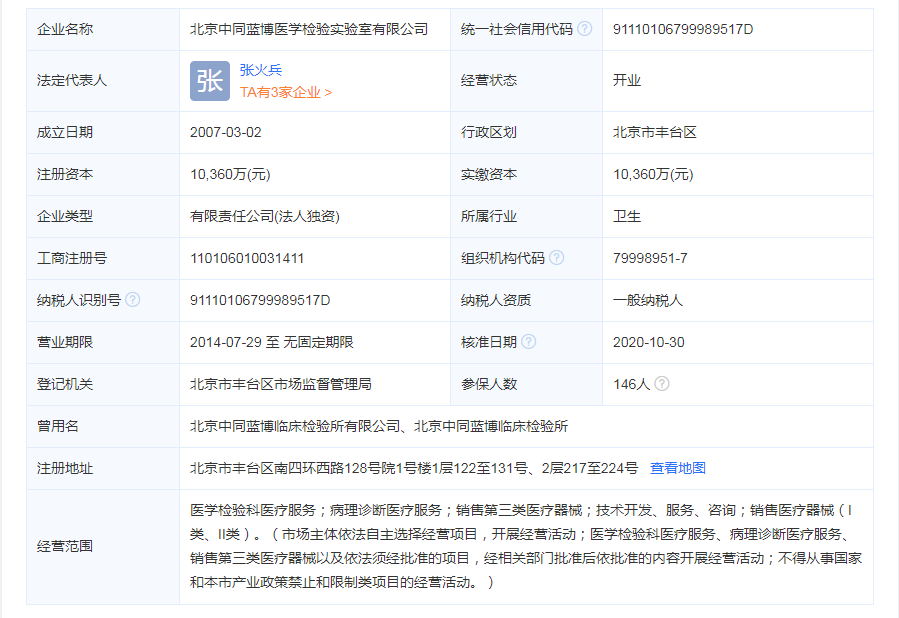Click help icon beside 组织机构代码
The image size is (899, 618).
coord(555,257)
